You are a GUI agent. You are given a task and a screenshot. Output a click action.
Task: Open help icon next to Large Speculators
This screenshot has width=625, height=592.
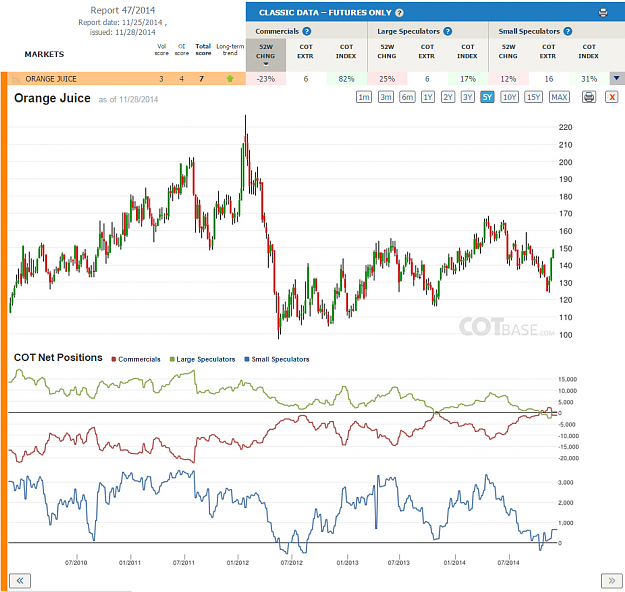pyautogui.click(x=448, y=31)
